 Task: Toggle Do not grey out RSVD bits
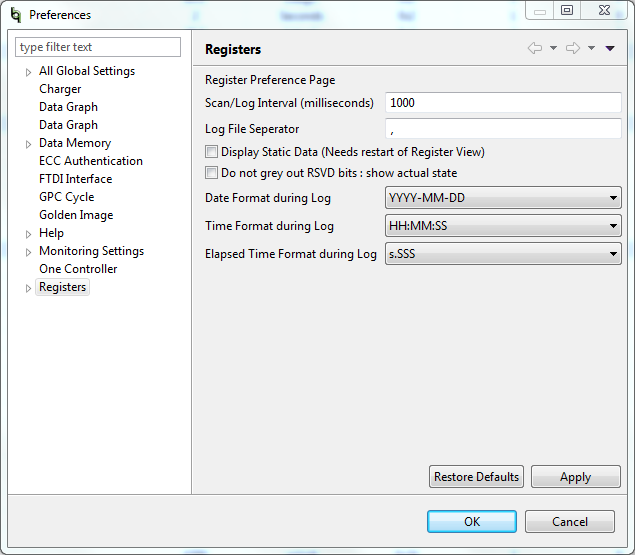(x=211, y=173)
